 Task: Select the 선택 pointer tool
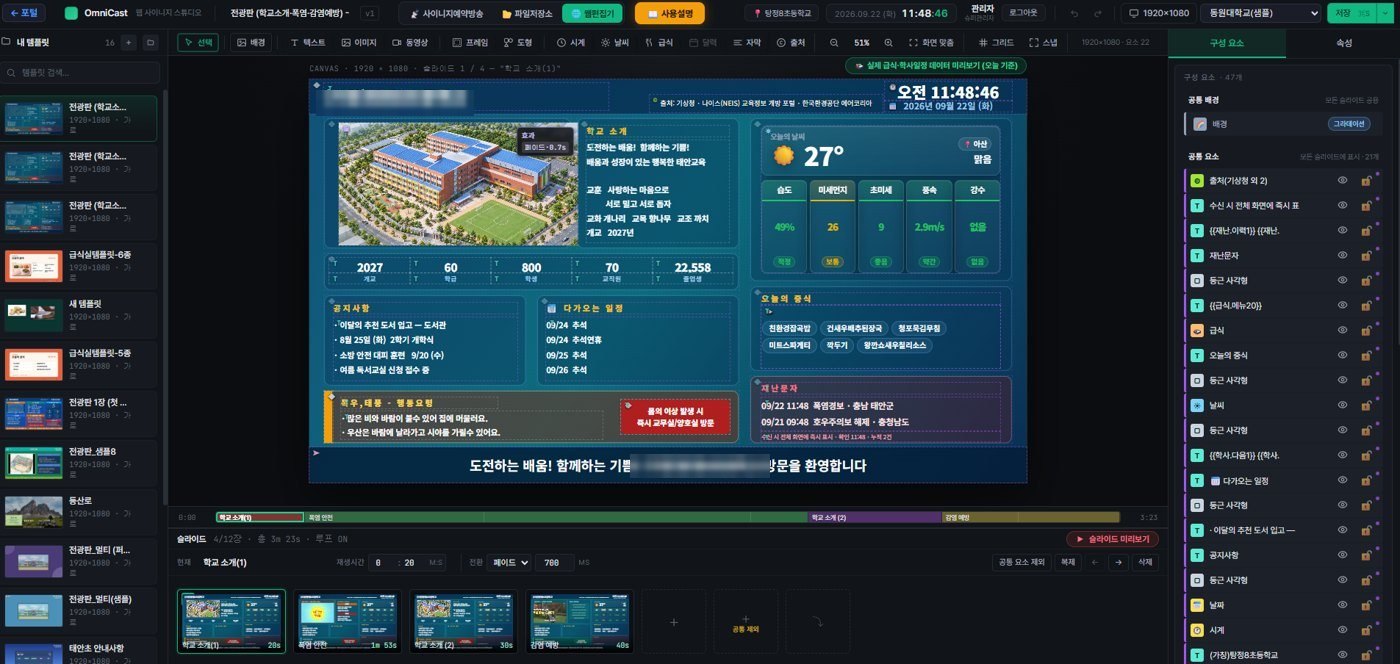[x=198, y=43]
